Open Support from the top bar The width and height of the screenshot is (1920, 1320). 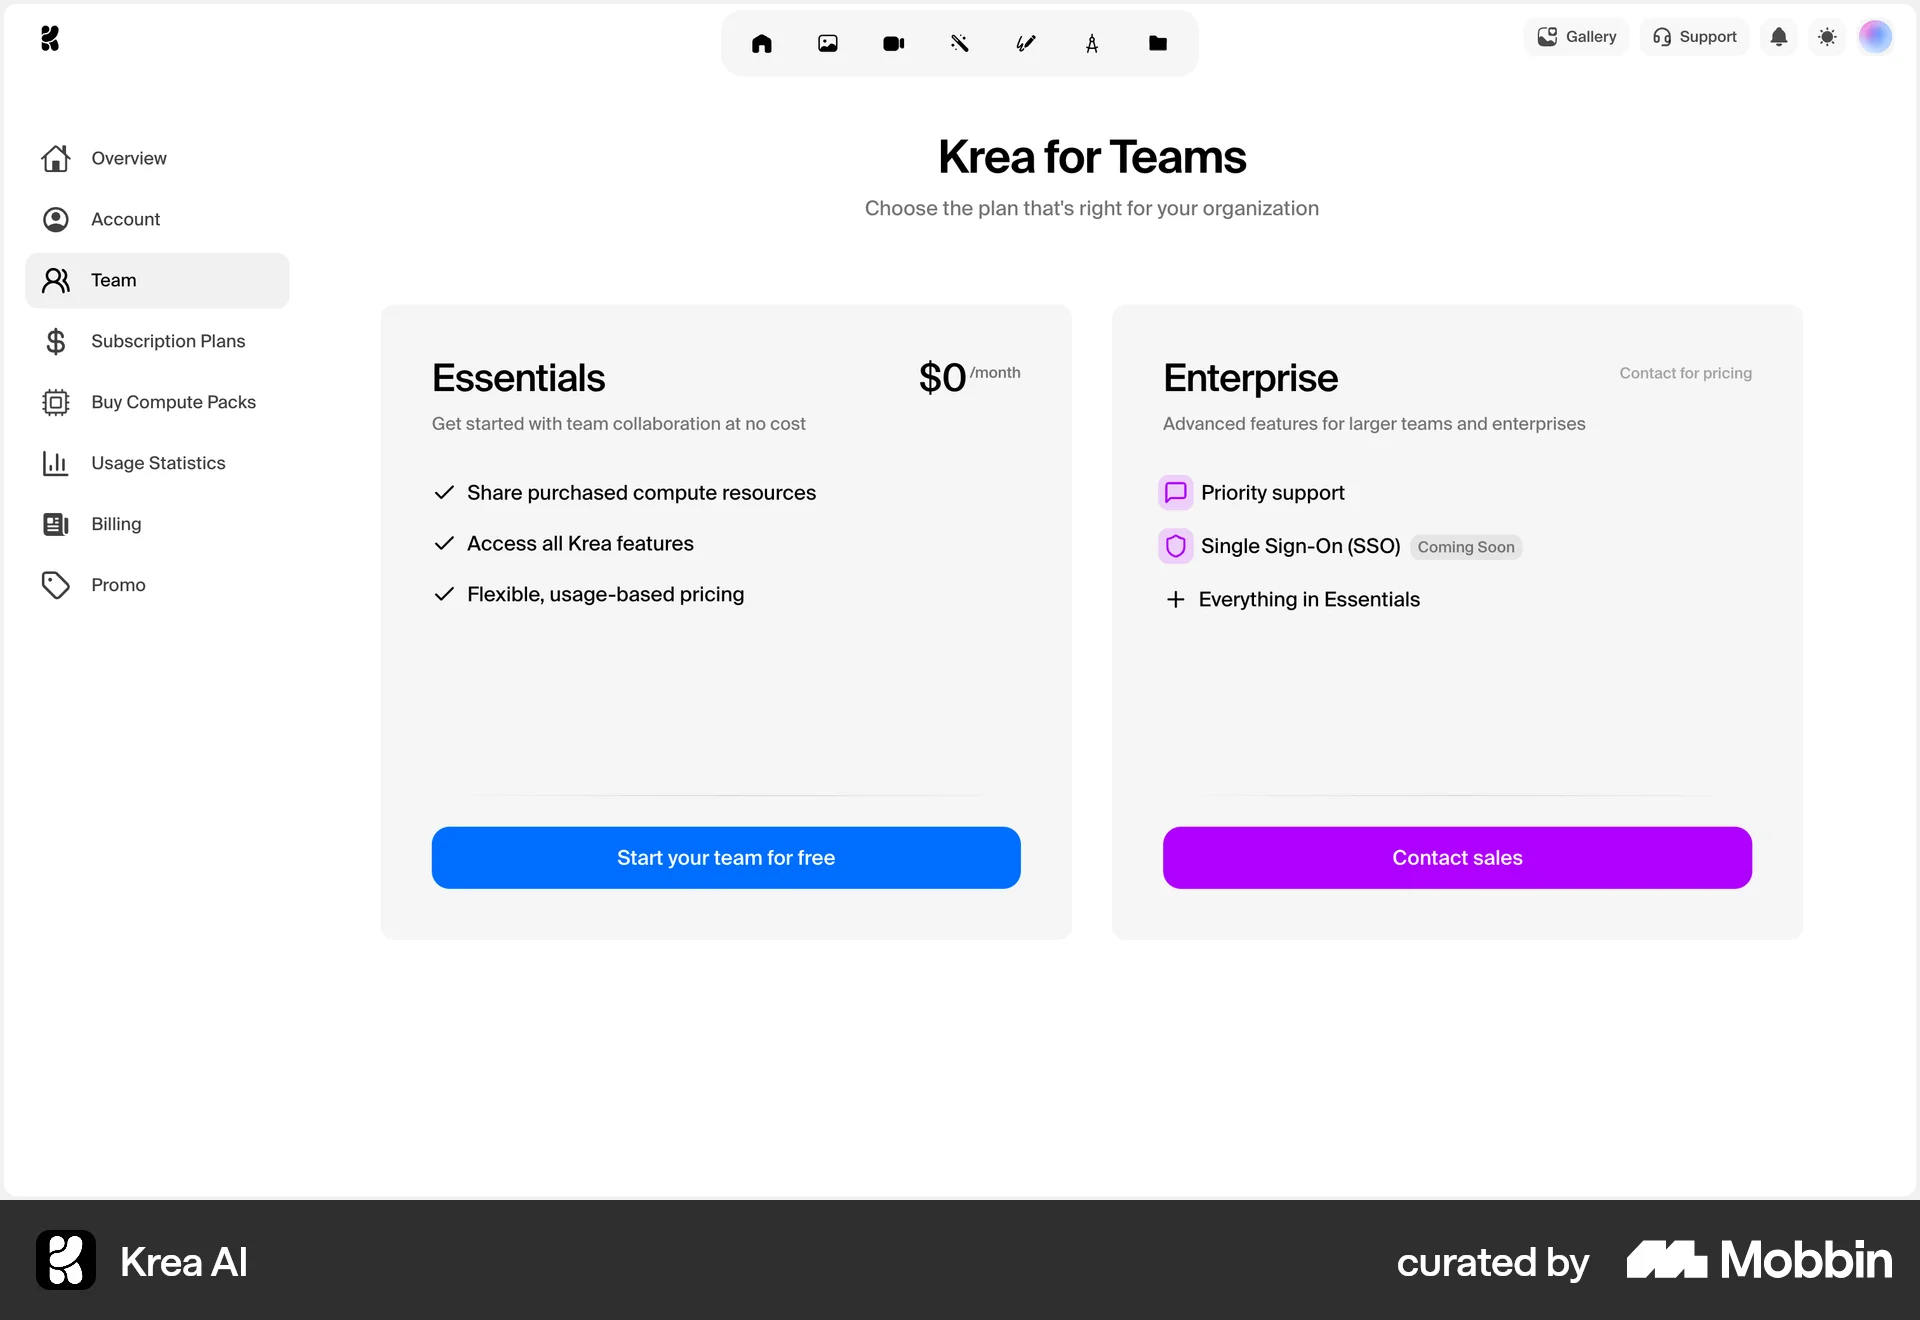[x=1694, y=36]
